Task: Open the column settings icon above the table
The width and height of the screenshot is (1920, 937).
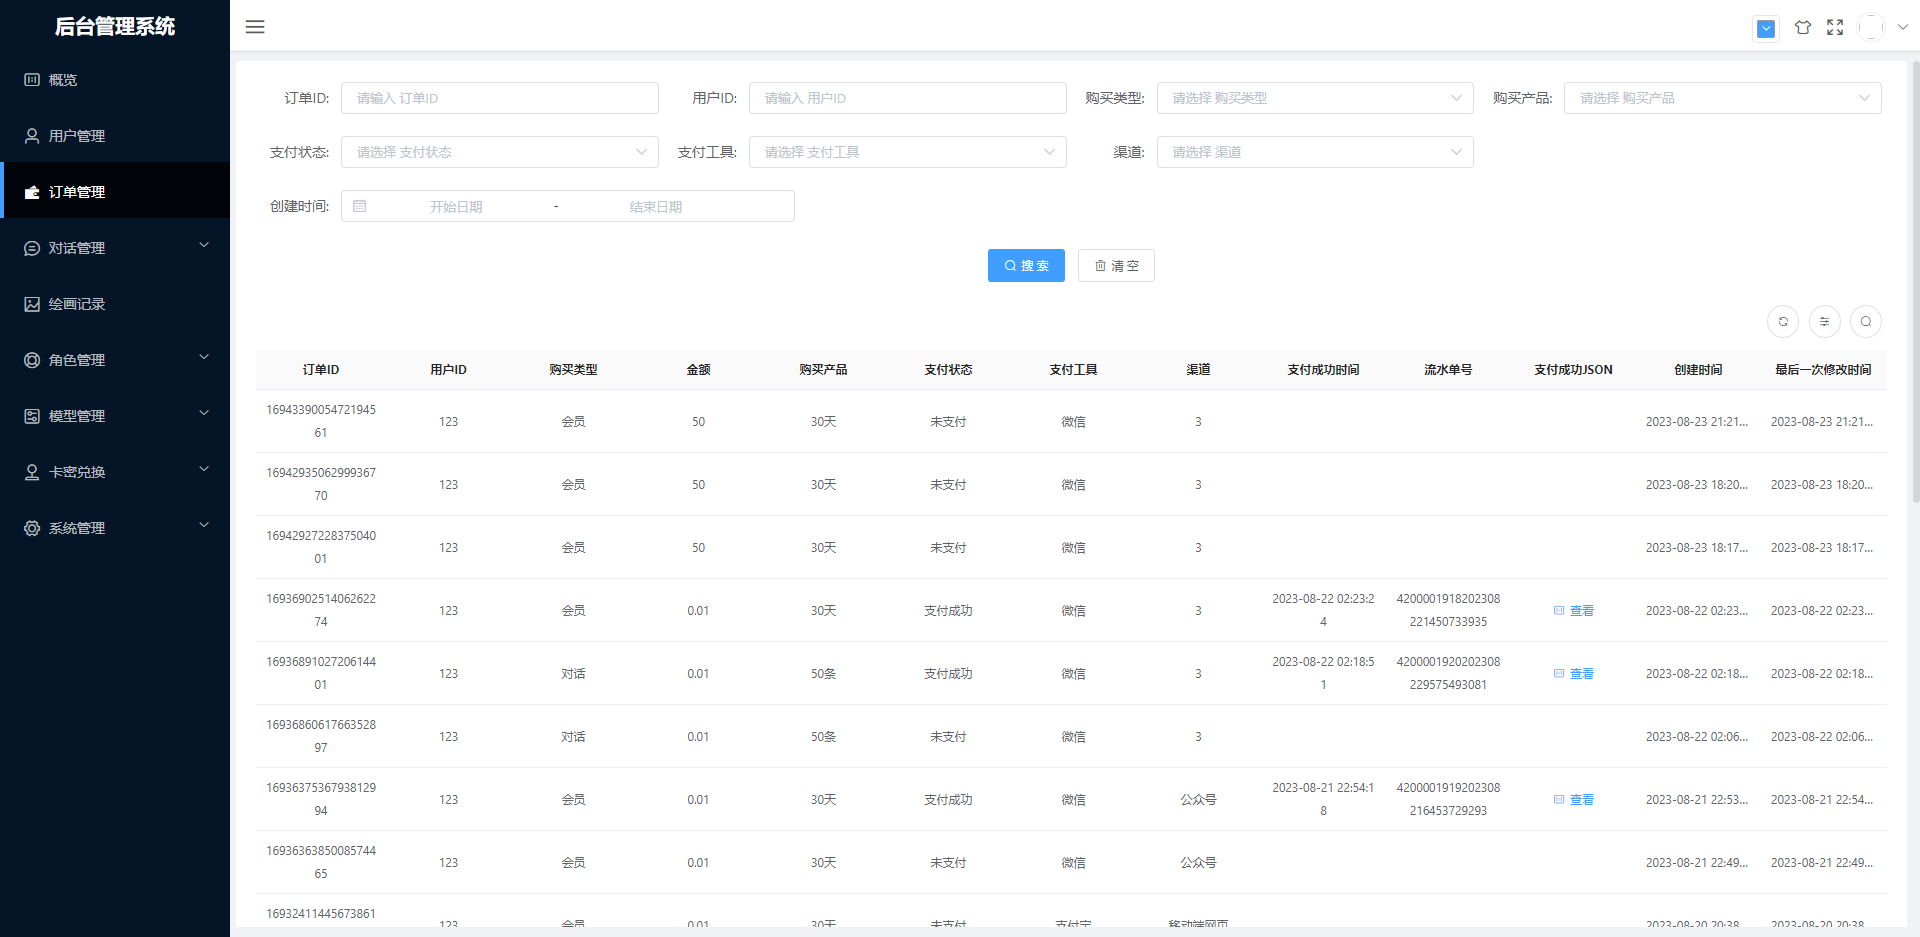Action: (x=1824, y=321)
